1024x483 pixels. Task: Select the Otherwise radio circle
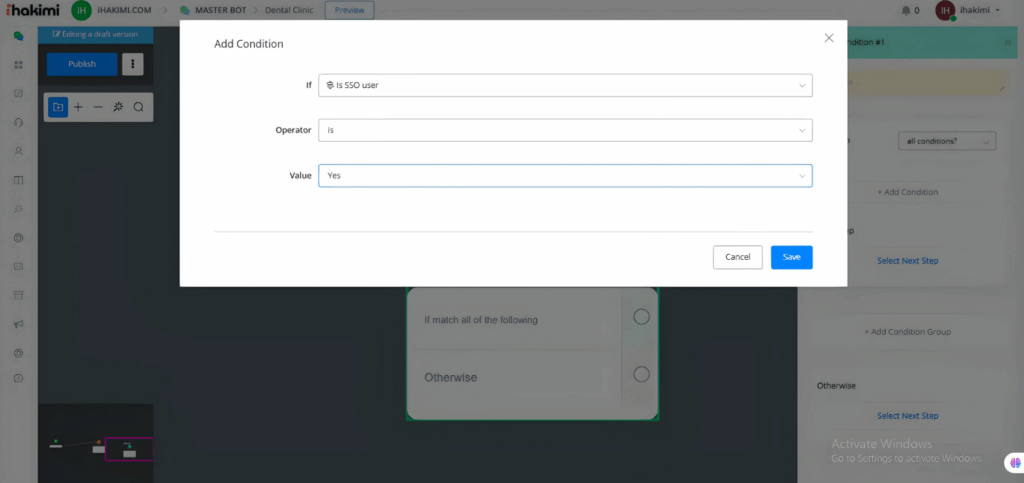(641, 374)
